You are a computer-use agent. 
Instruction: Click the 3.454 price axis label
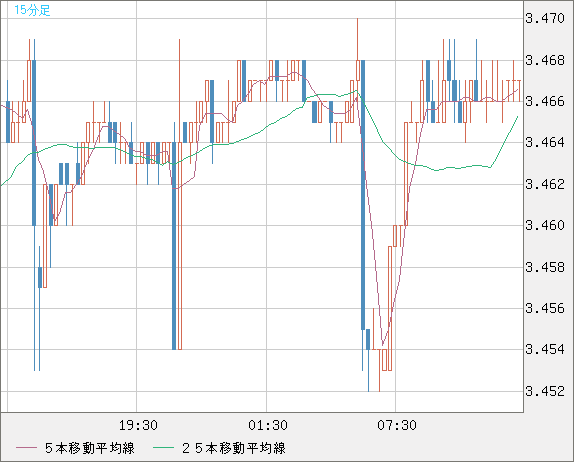click(x=545, y=349)
